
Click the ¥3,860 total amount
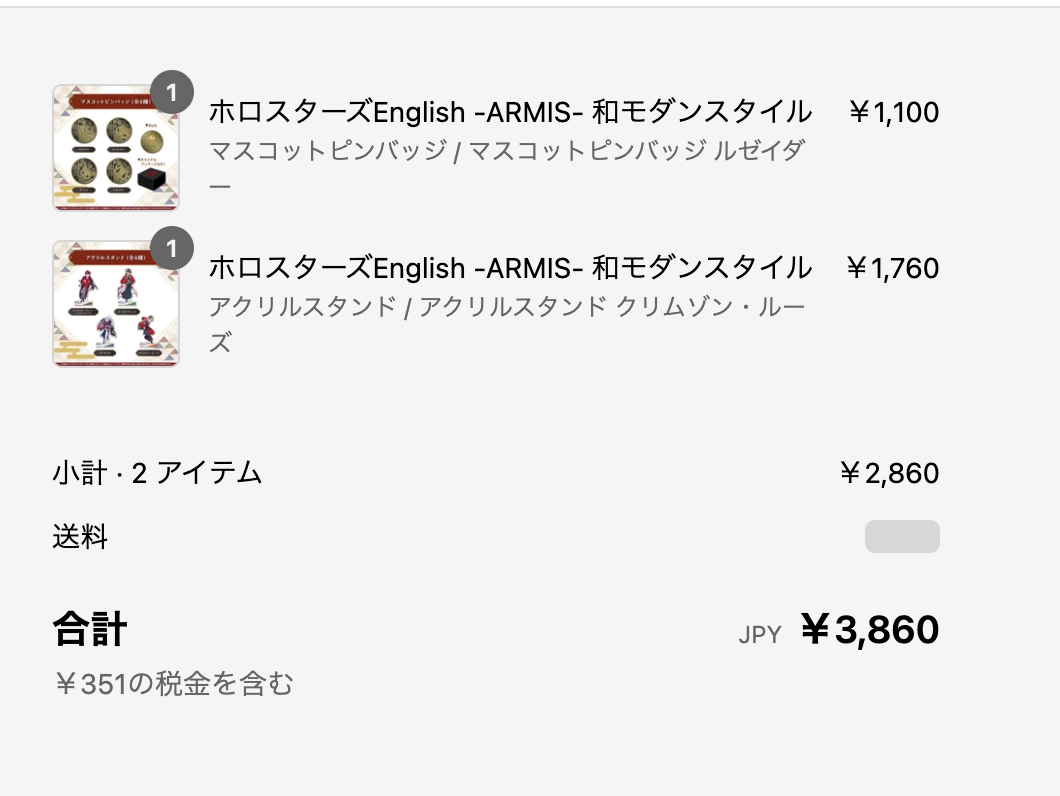869,630
